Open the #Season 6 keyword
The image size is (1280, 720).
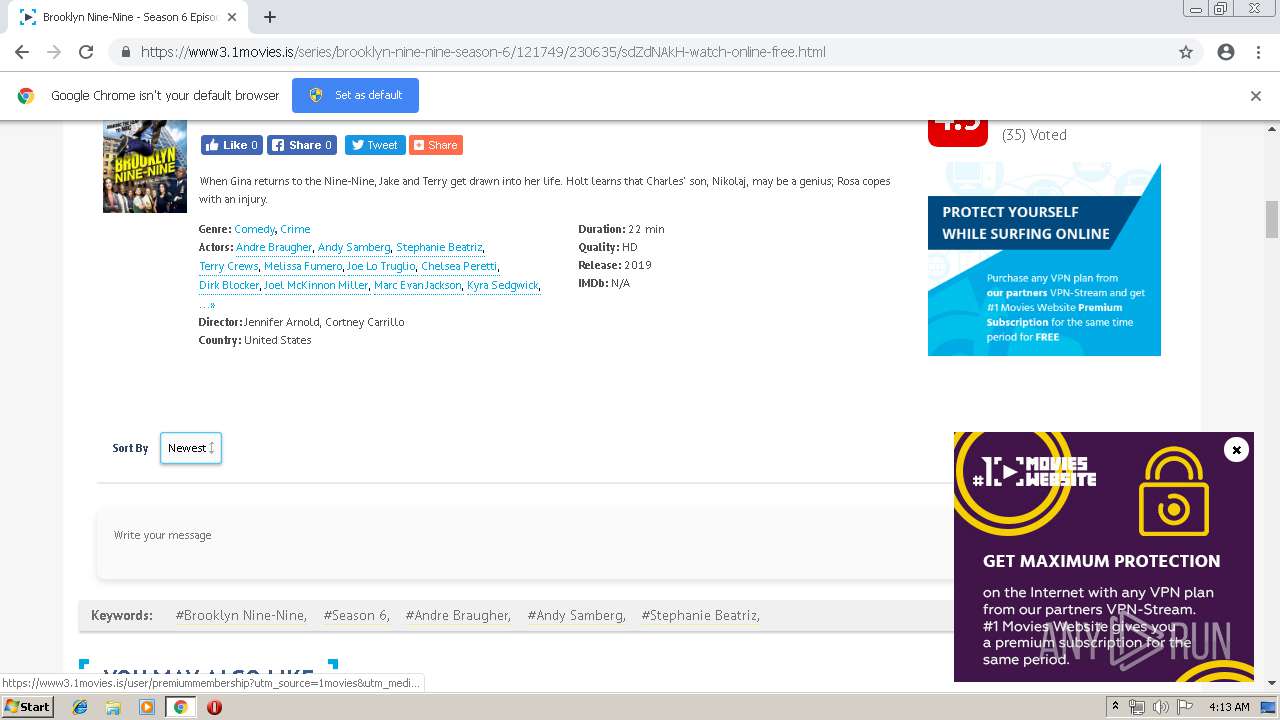356,615
